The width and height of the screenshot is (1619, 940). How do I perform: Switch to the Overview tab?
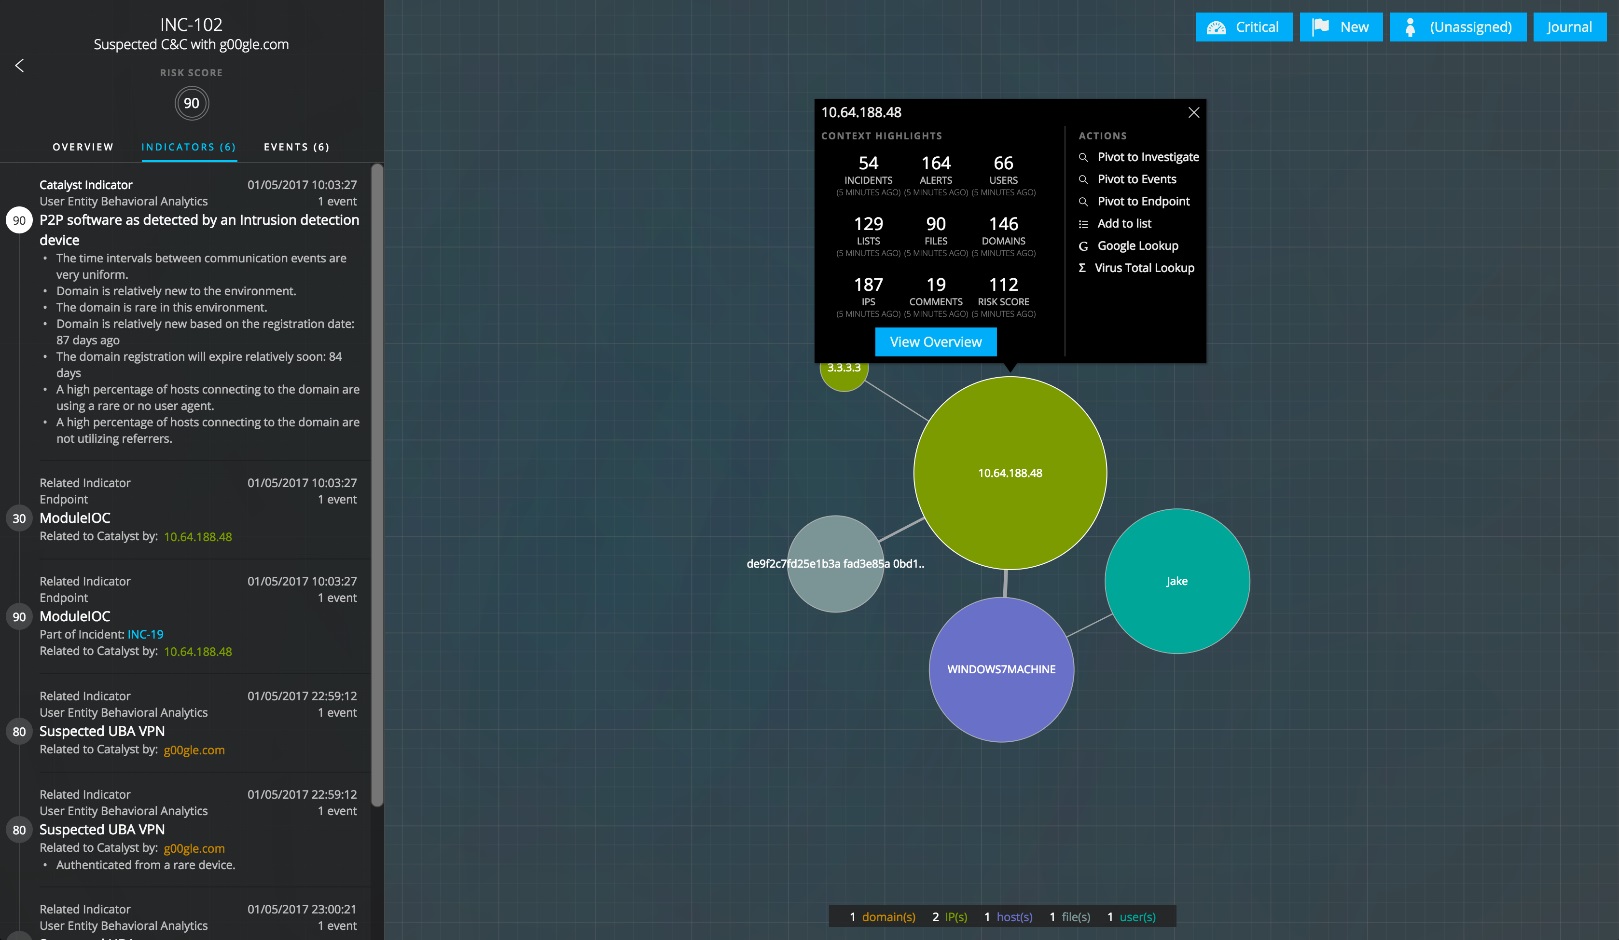coord(83,147)
